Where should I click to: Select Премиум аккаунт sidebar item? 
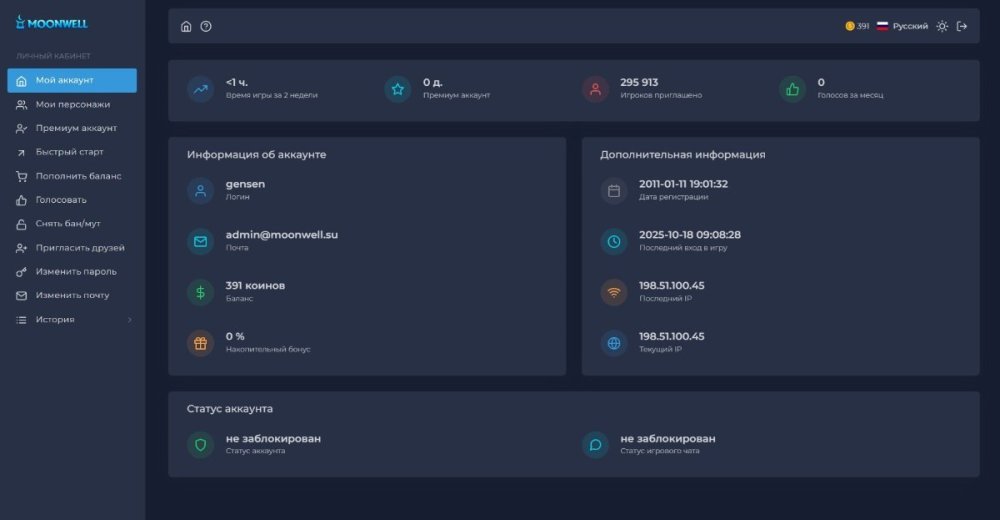coord(76,128)
